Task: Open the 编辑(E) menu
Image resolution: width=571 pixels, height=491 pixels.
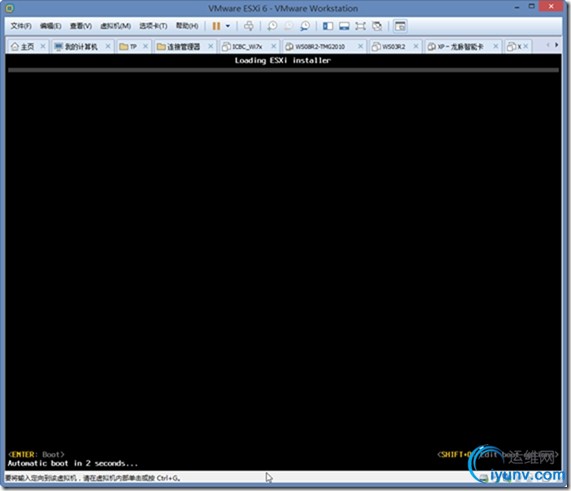Action: click(50, 26)
